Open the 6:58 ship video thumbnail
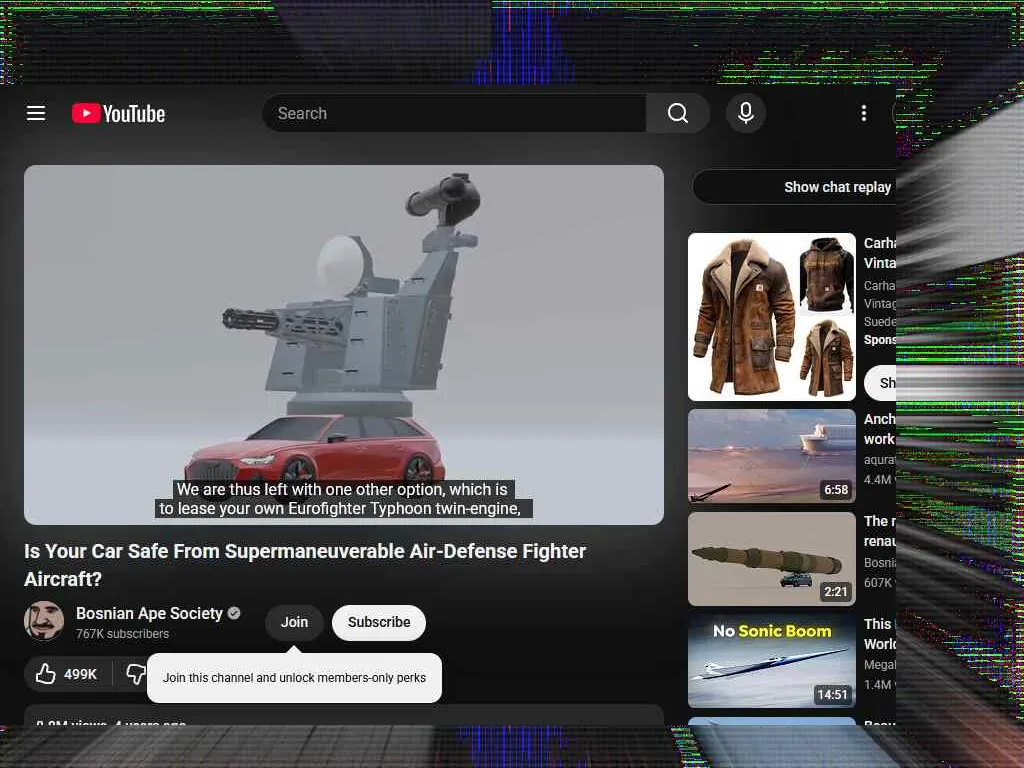Viewport: 1024px width, 768px height. [772, 456]
